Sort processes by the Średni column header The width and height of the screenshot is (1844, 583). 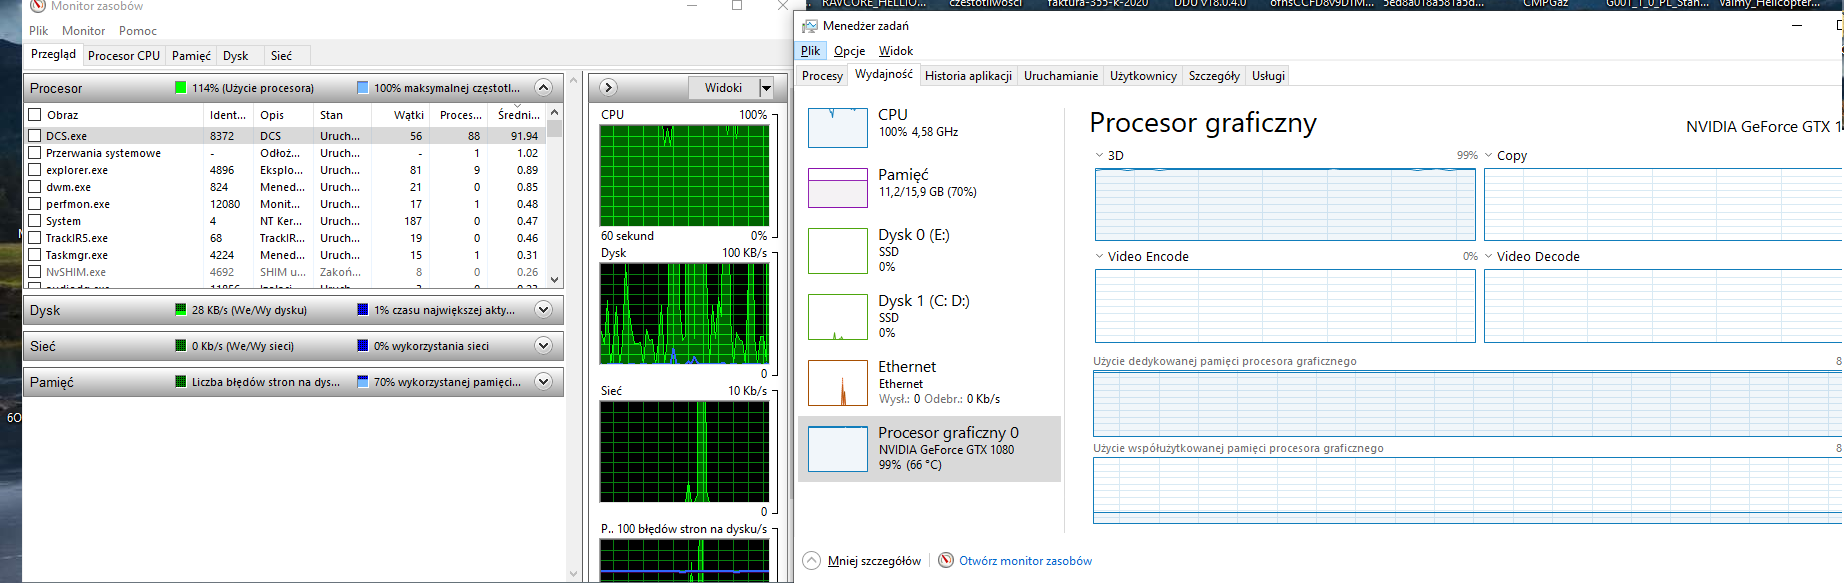coord(517,115)
